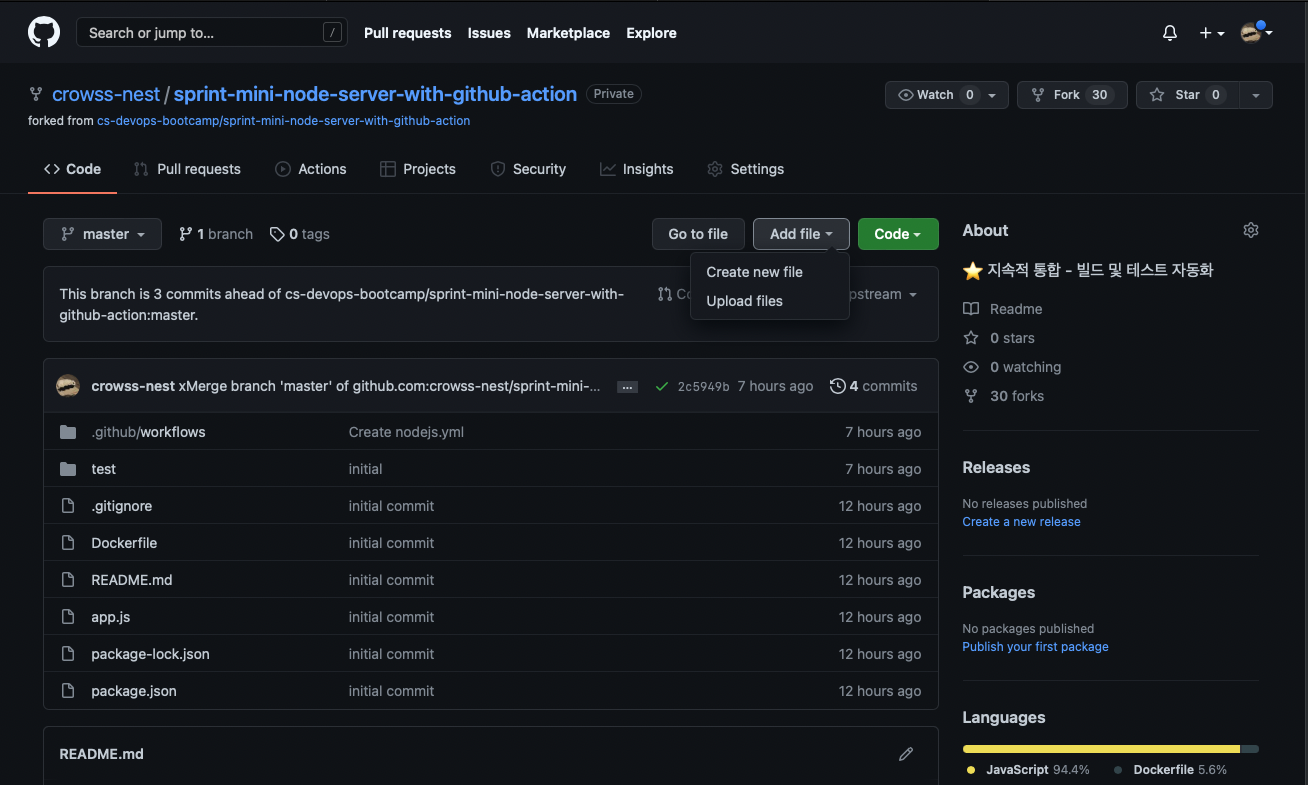View 0 watching in About section
The height and width of the screenshot is (785, 1308).
tap(1012, 367)
